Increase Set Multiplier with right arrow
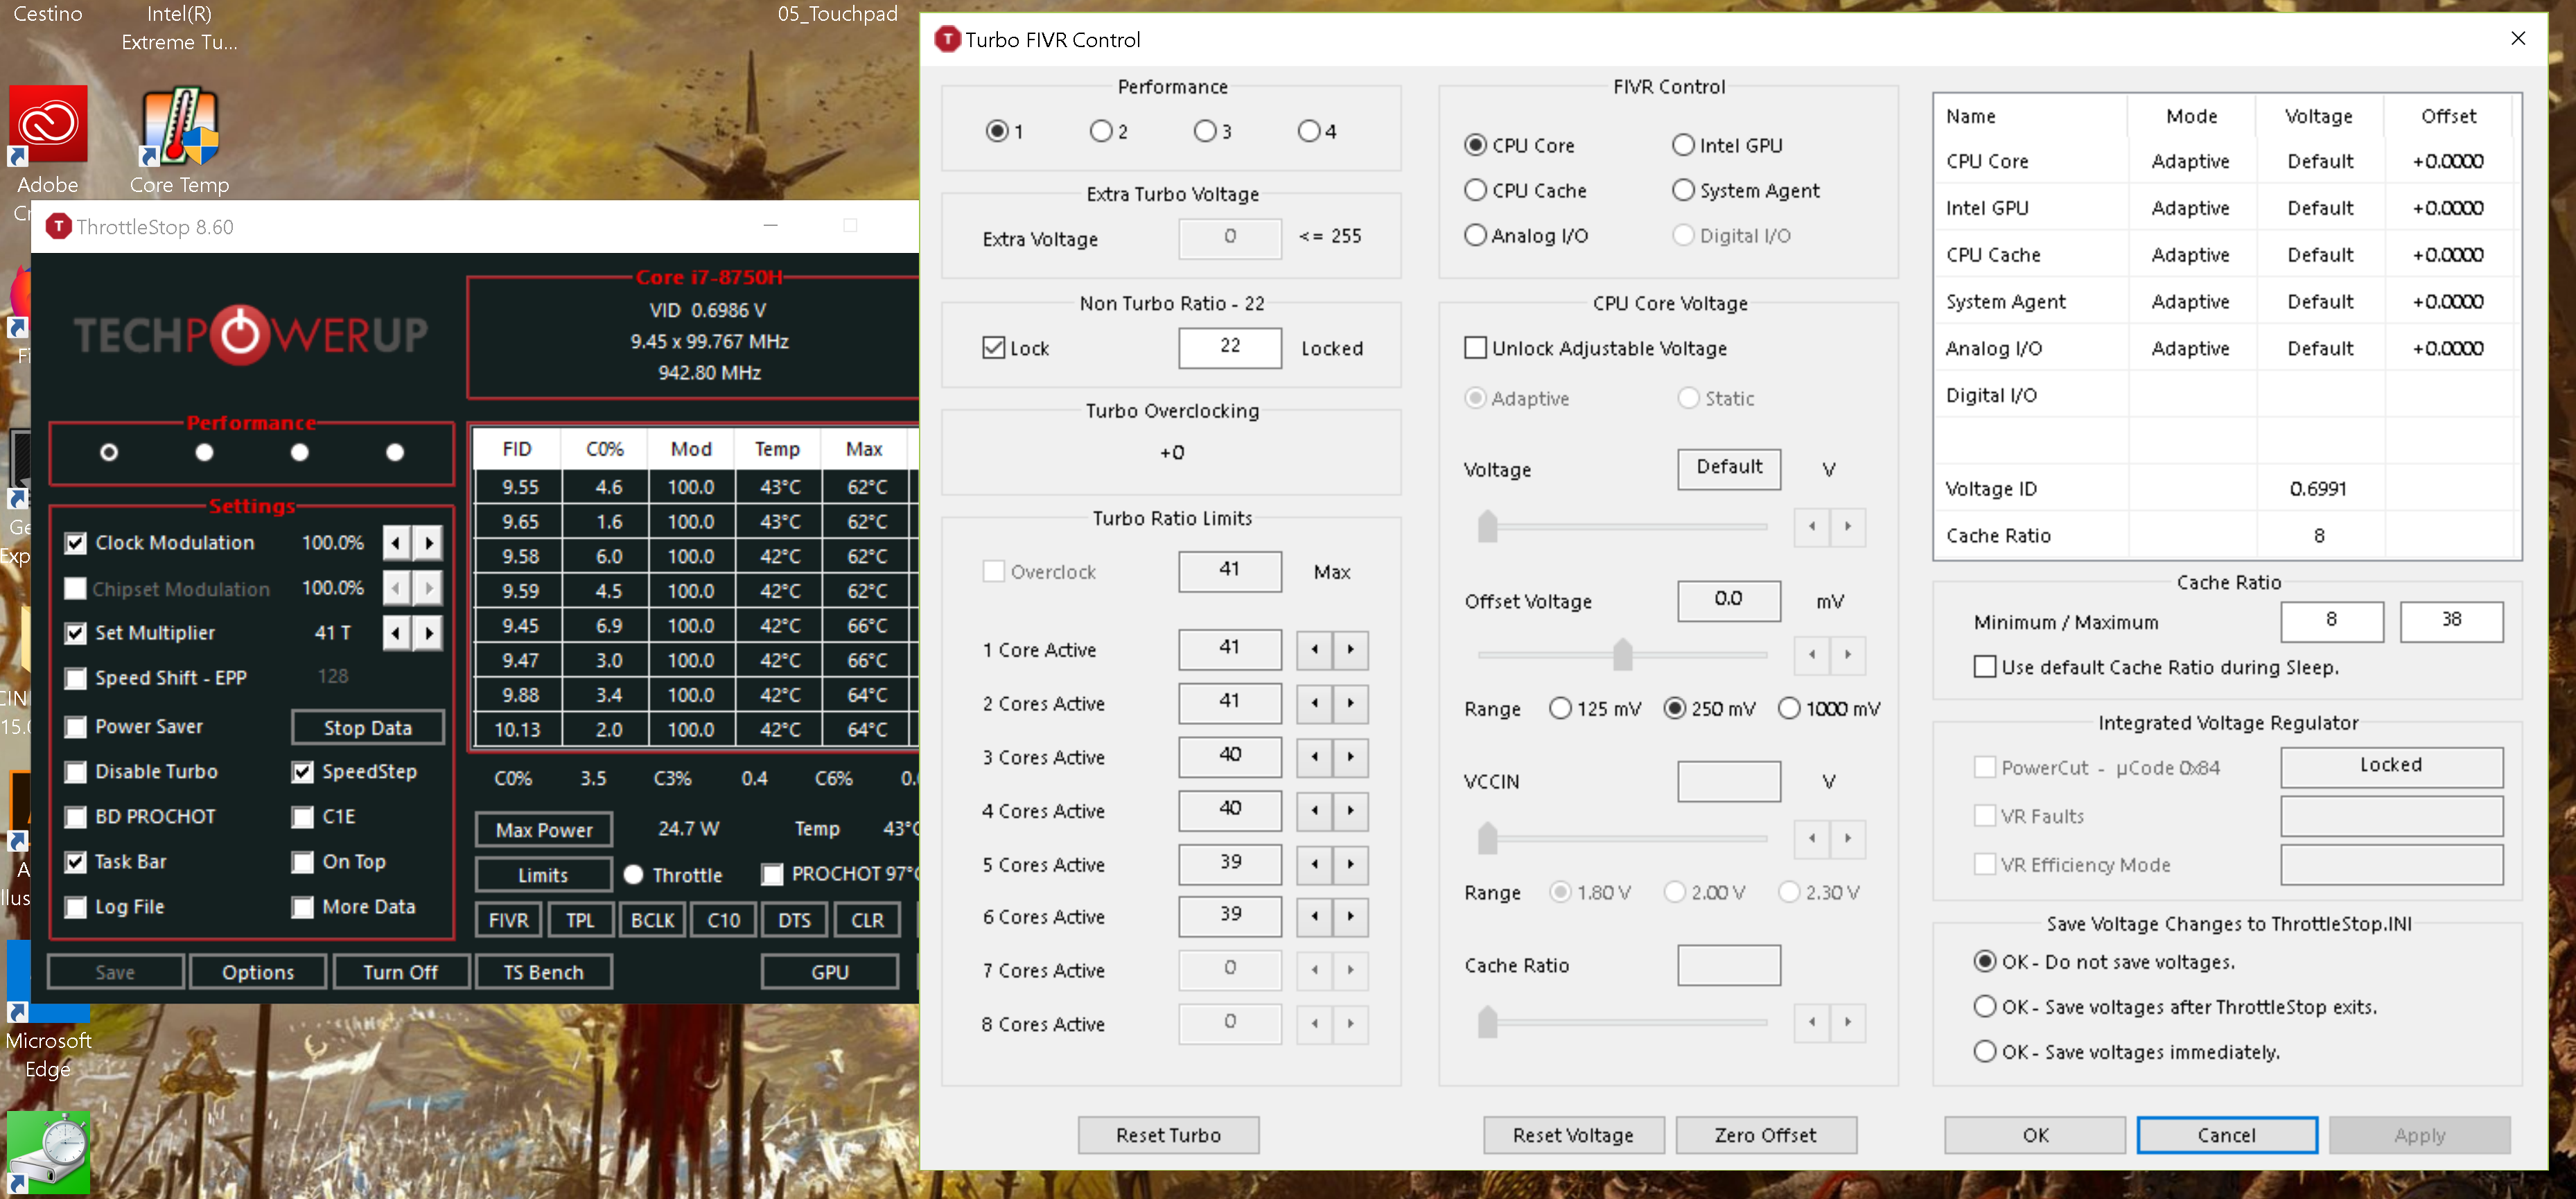The image size is (2576, 1199). pyautogui.click(x=429, y=633)
